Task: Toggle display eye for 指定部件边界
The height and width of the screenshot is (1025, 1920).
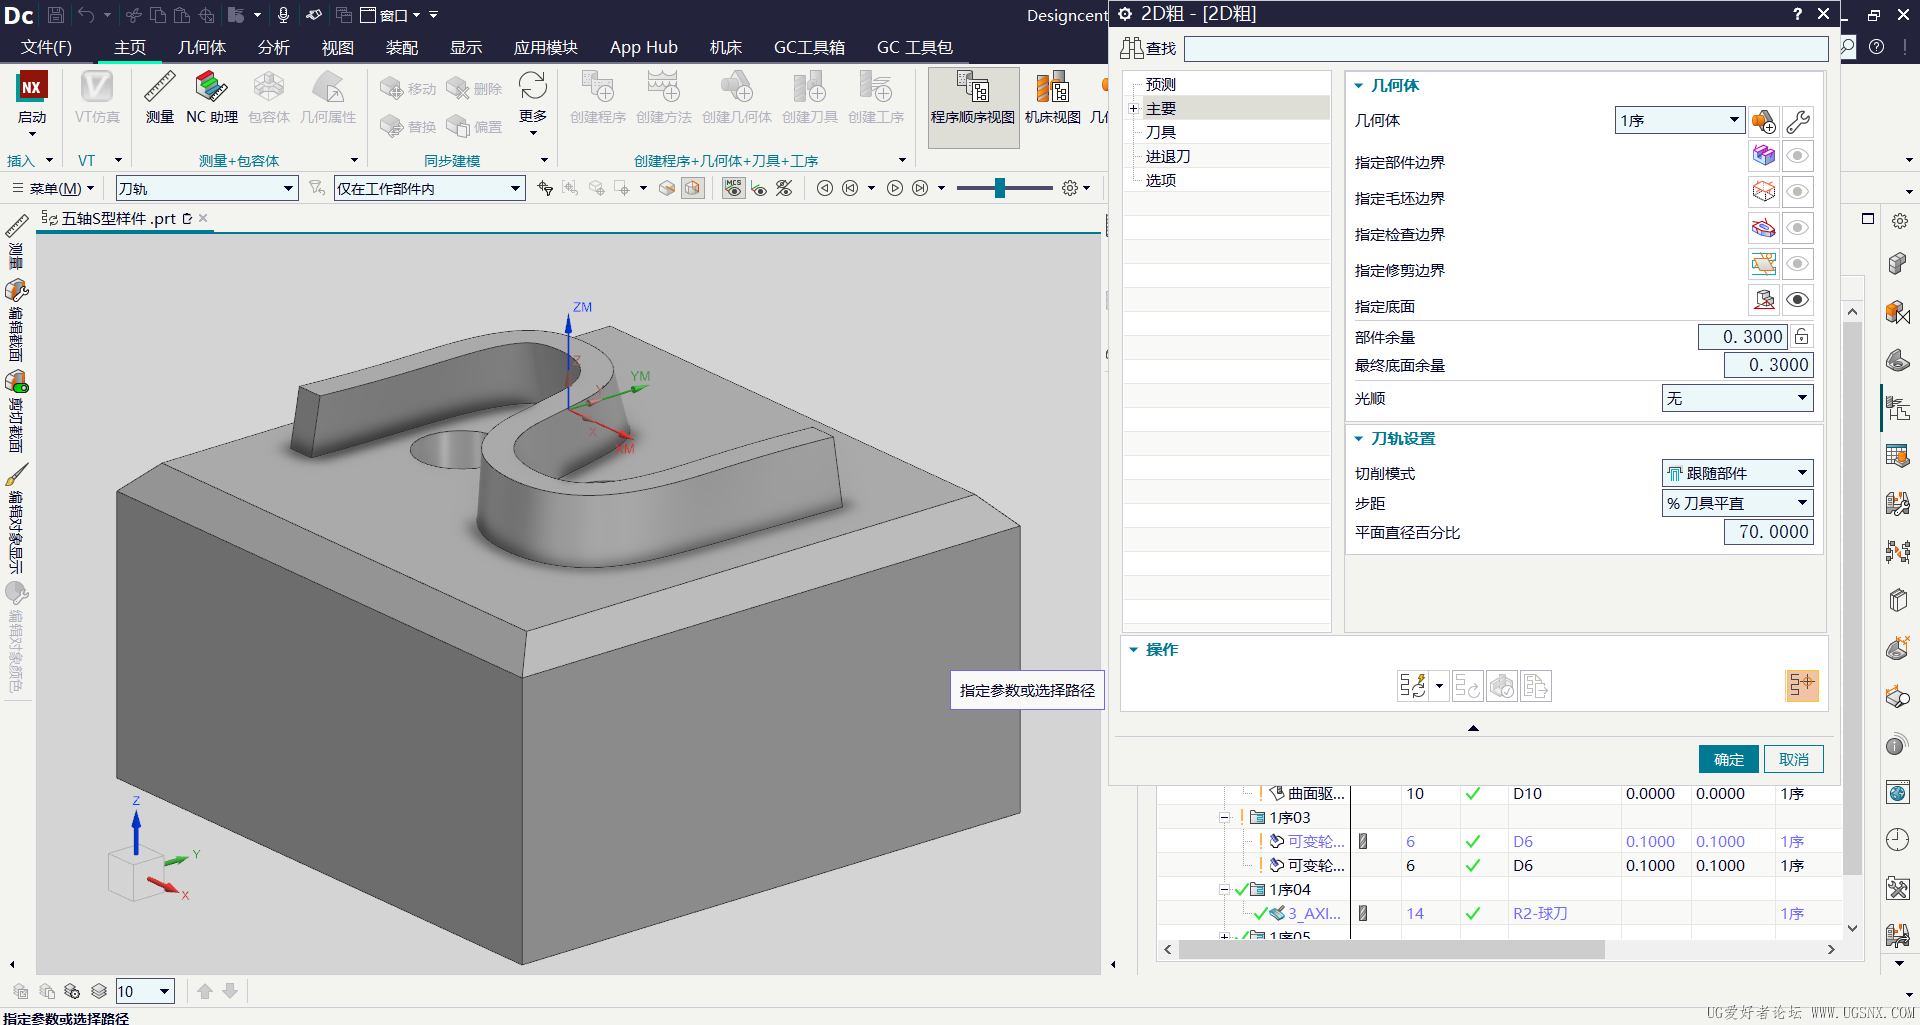Action: point(1798,156)
